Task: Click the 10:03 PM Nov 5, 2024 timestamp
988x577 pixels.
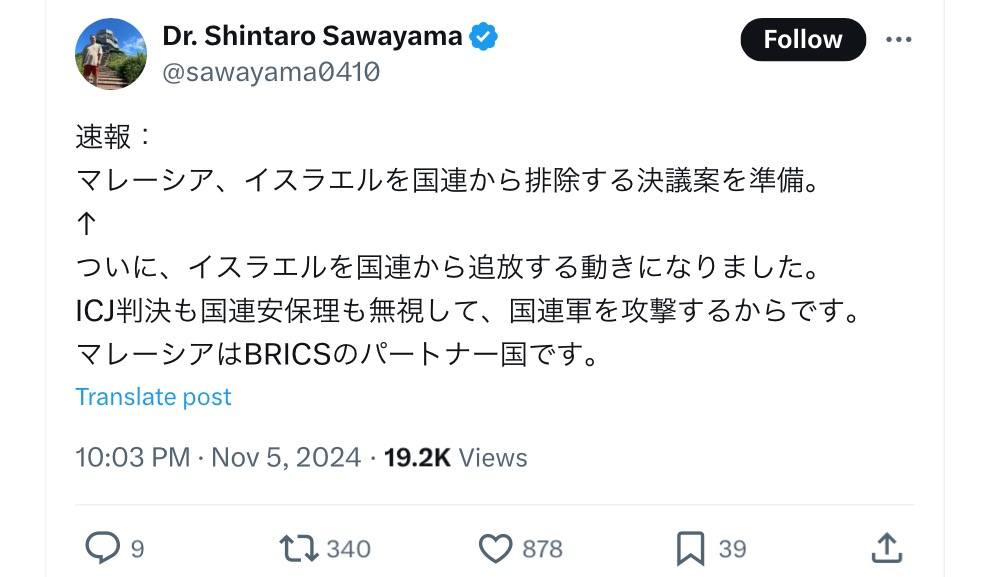Action: pyautogui.click(x=218, y=458)
